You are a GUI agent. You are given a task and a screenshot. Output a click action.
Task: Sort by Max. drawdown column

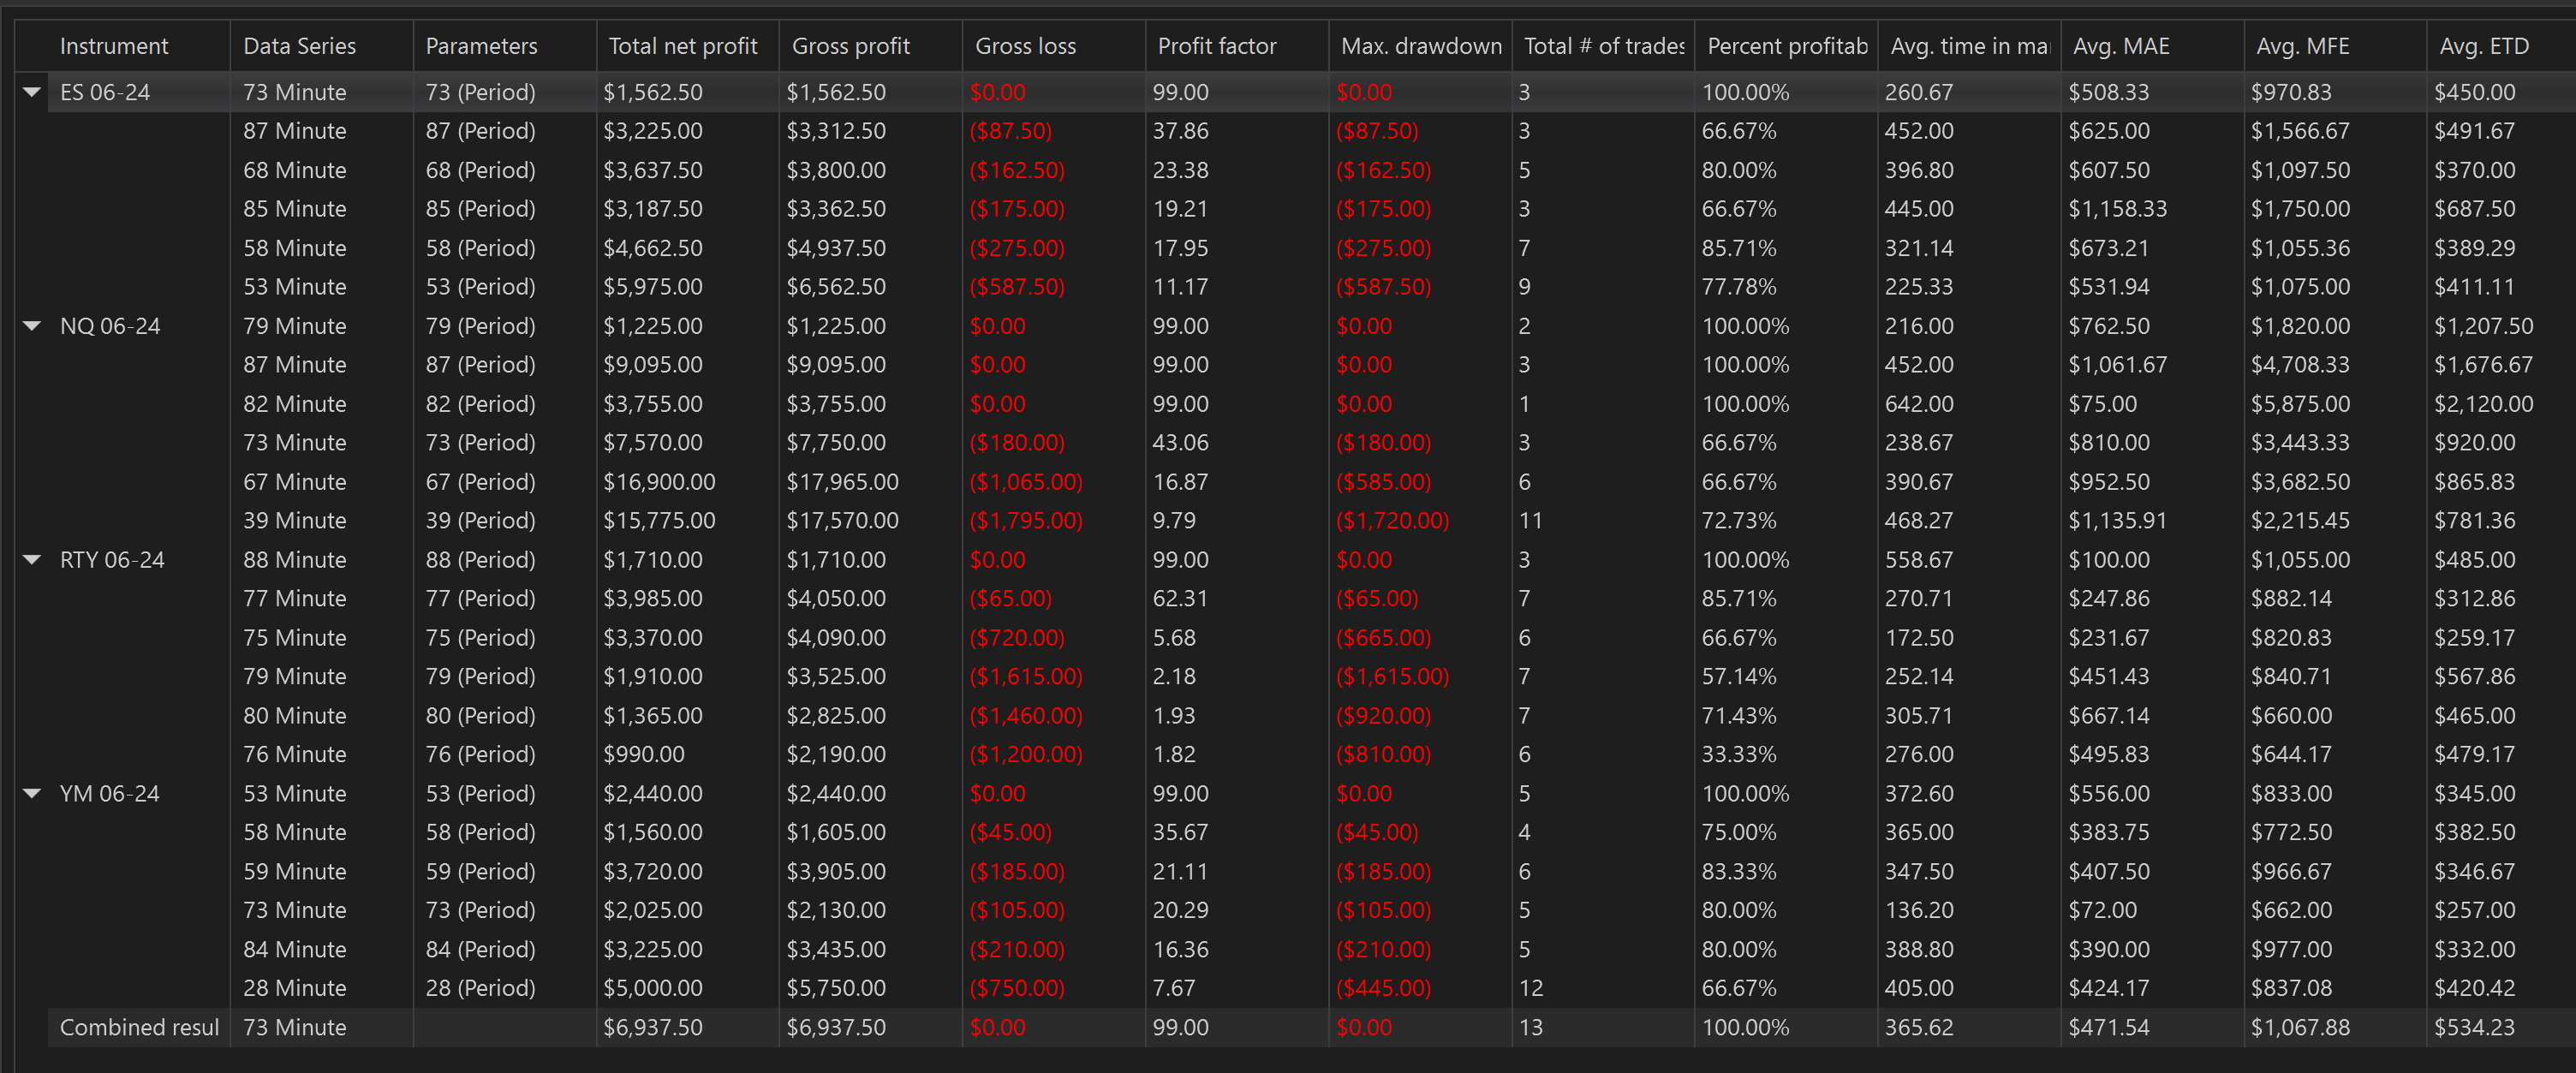click(x=1420, y=46)
